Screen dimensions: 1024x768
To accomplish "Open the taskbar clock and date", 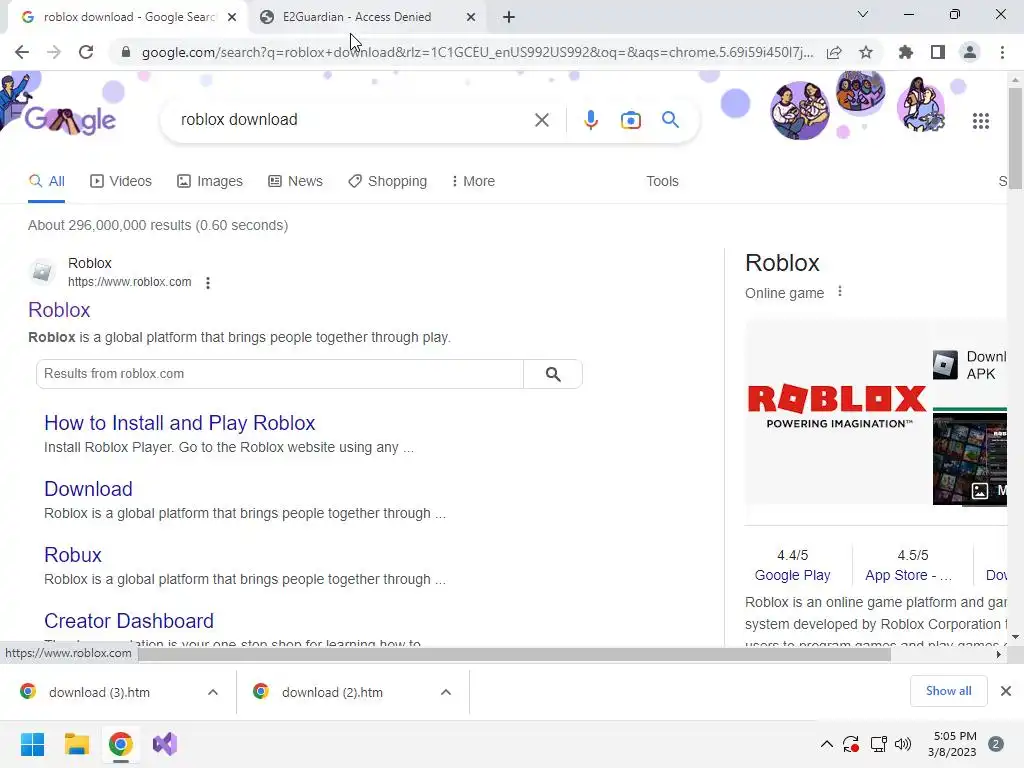I will pyautogui.click(x=953, y=744).
